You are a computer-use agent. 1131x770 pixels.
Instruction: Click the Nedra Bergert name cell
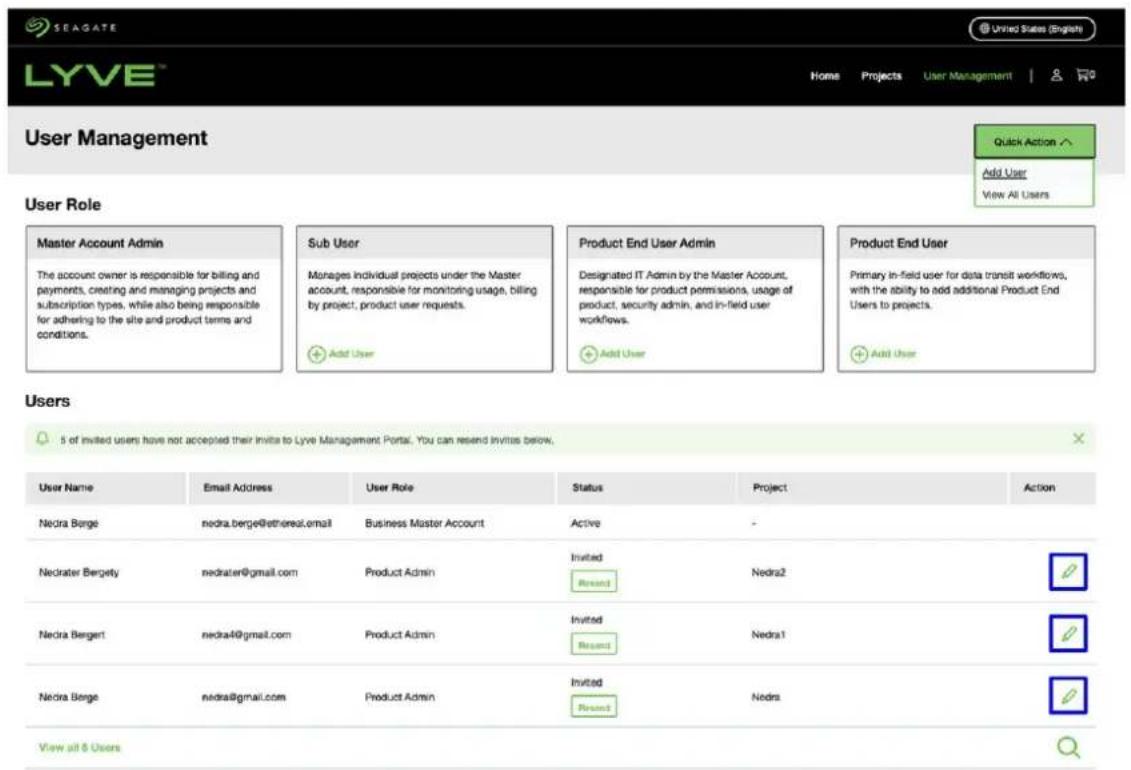(x=71, y=635)
